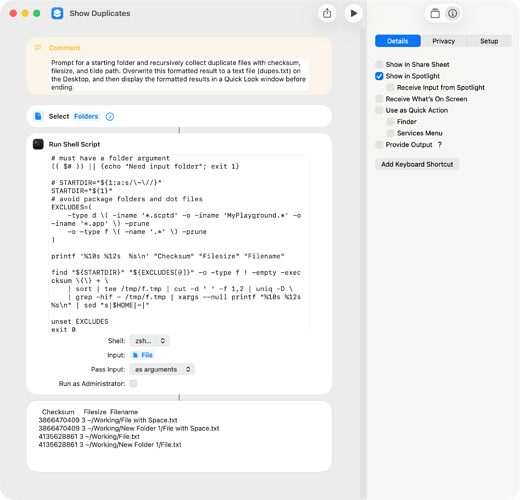Switch to the Setup tab
The image size is (520, 500).
tap(489, 41)
